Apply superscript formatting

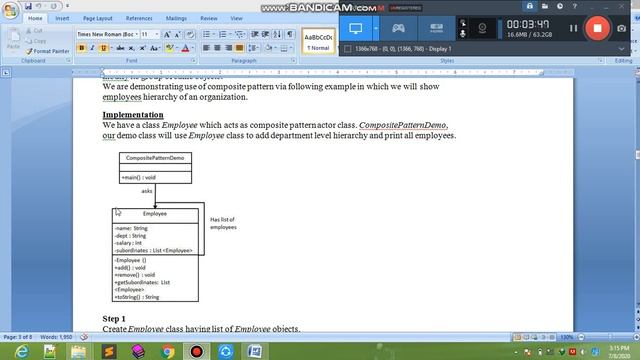coord(142,48)
